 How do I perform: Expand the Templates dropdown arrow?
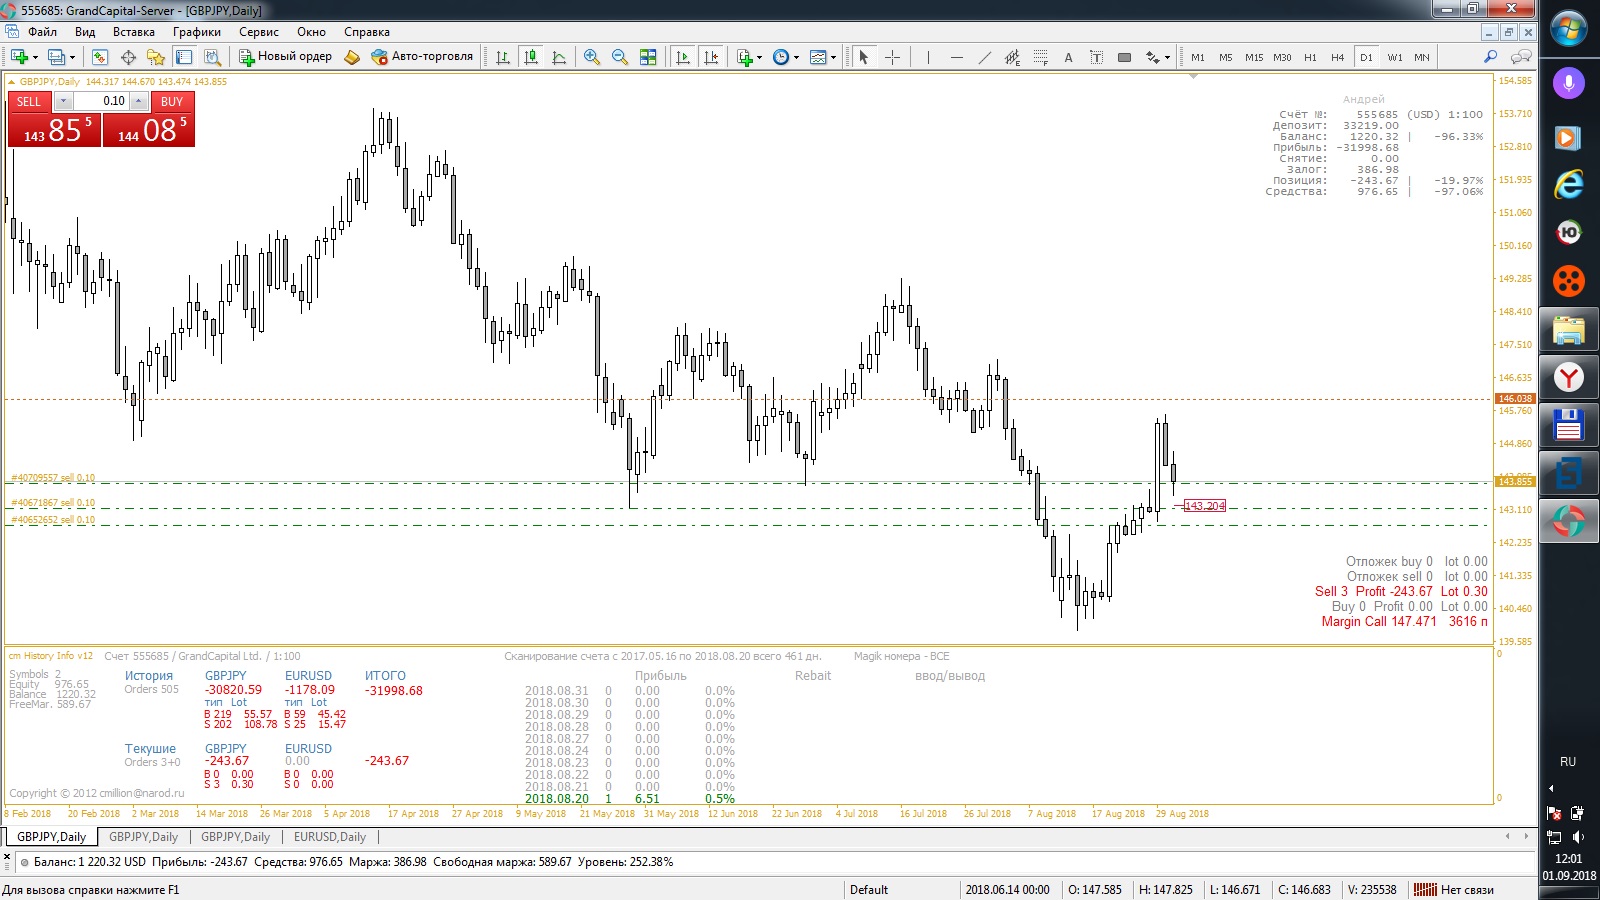pos(834,57)
